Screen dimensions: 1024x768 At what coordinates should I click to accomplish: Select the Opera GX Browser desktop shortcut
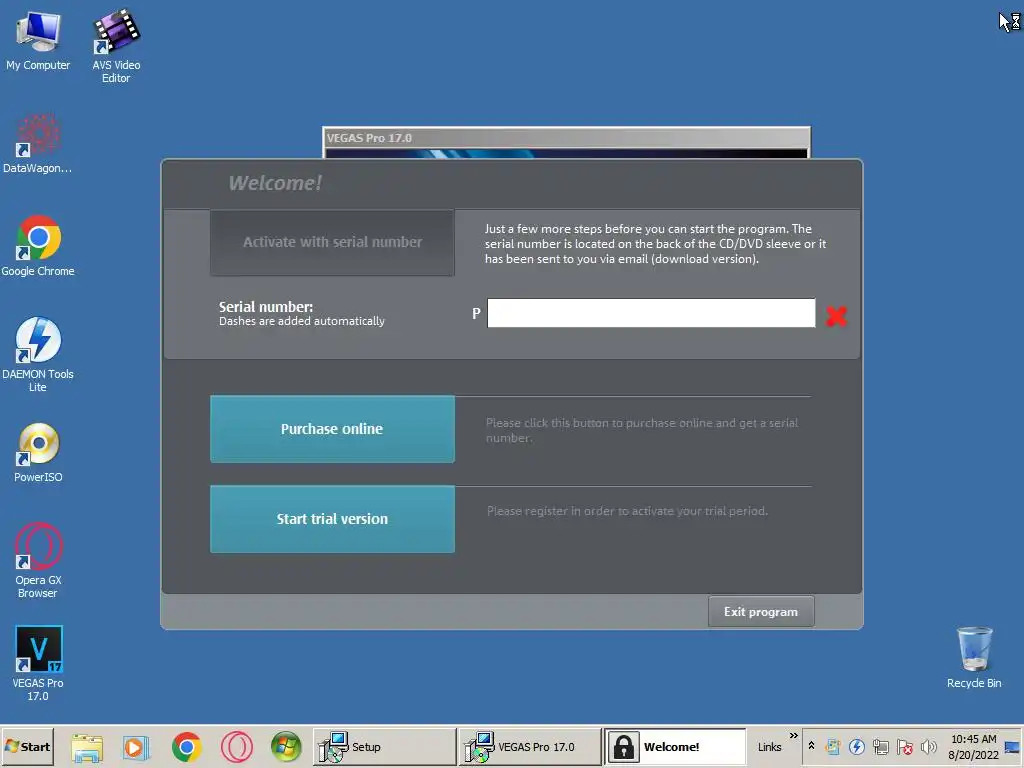coord(38,560)
